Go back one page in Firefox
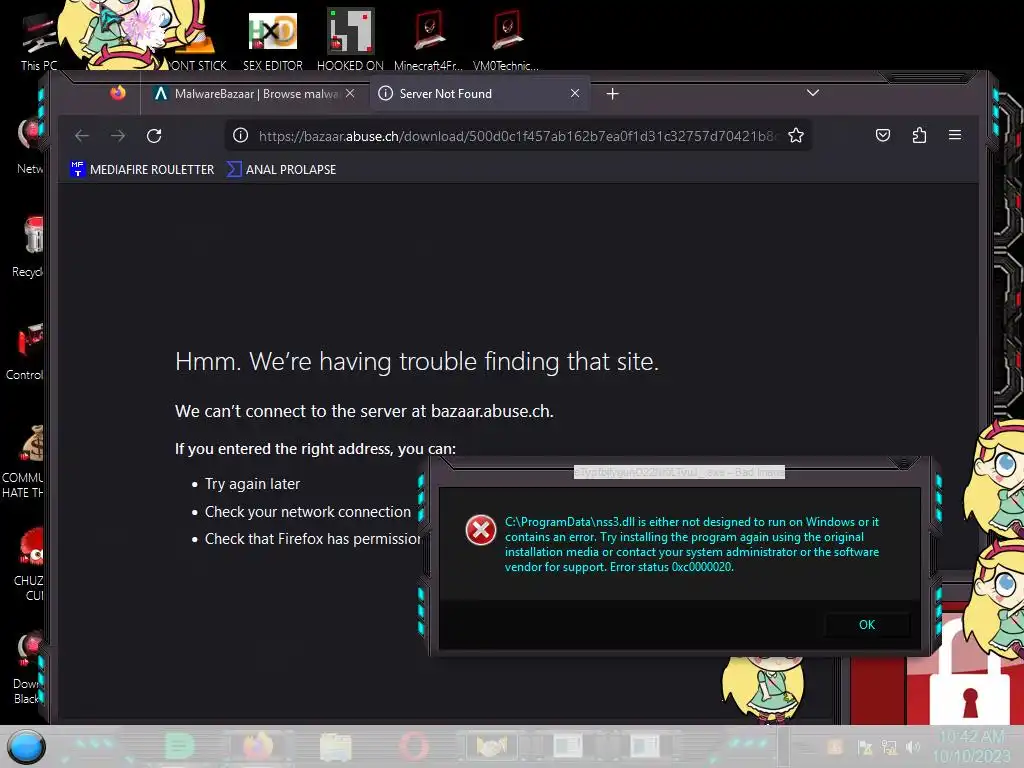The image size is (1024, 768). (82, 136)
